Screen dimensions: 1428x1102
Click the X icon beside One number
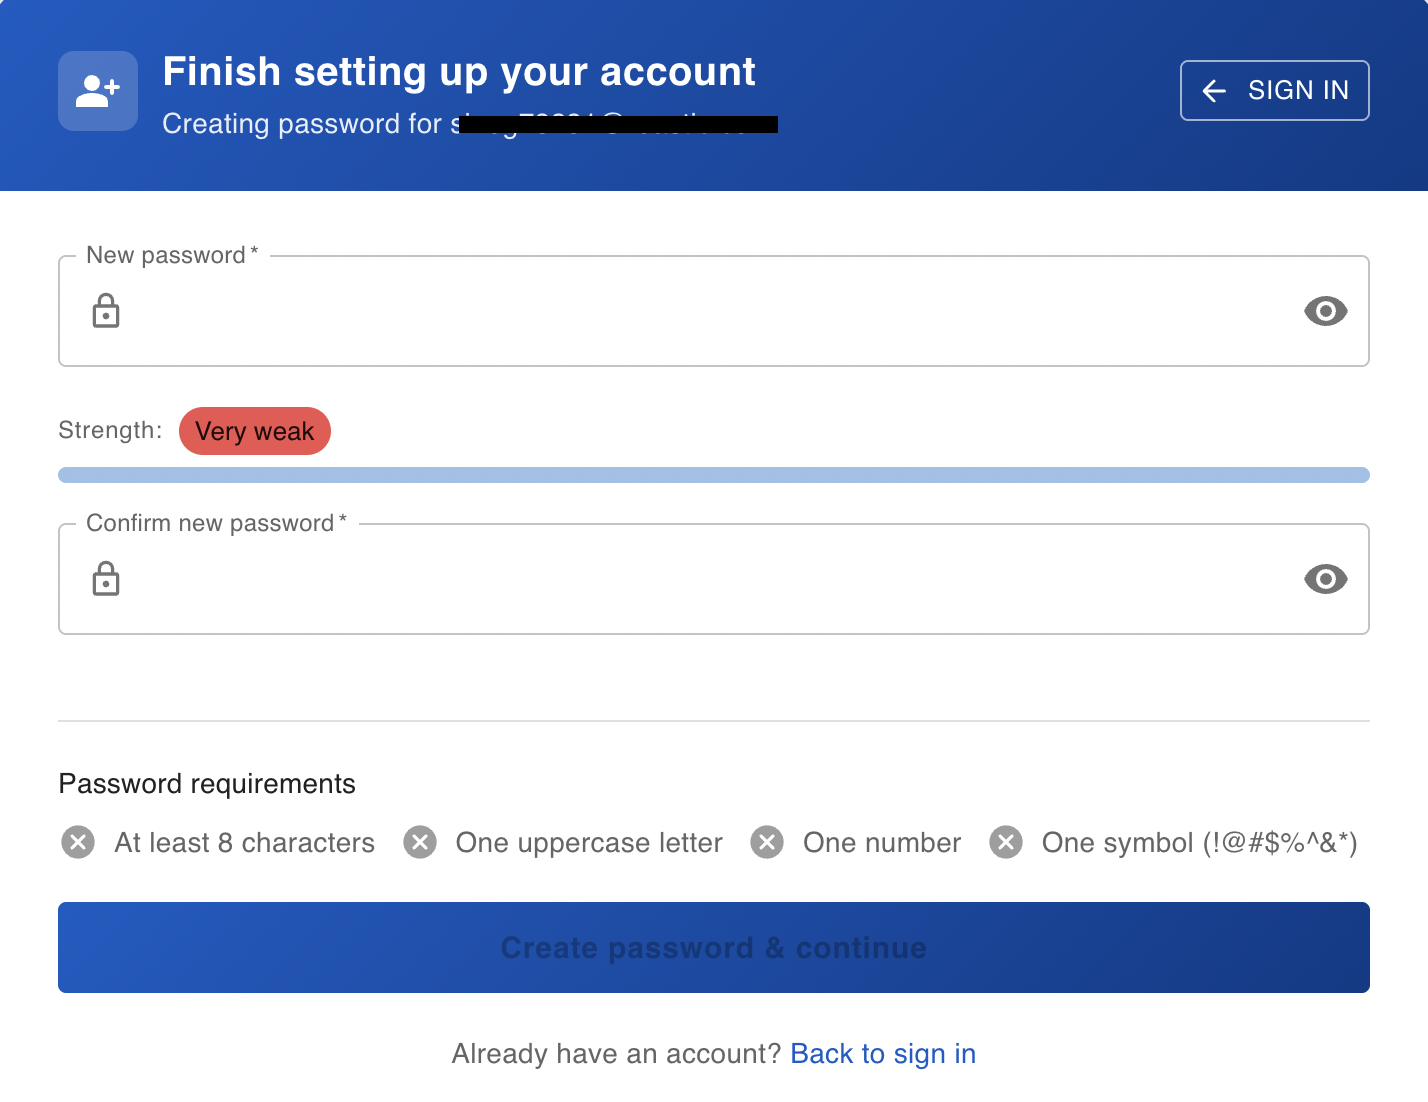[767, 843]
